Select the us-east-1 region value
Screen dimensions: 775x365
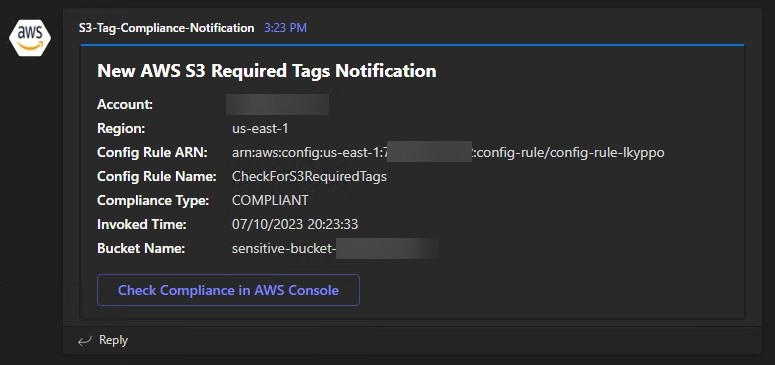pos(260,129)
